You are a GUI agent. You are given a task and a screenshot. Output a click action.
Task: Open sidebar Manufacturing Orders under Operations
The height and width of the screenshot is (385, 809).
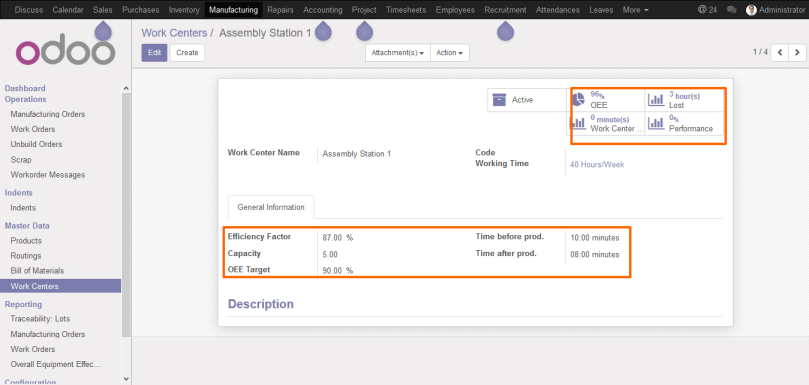pyautogui.click(x=48, y=114)
